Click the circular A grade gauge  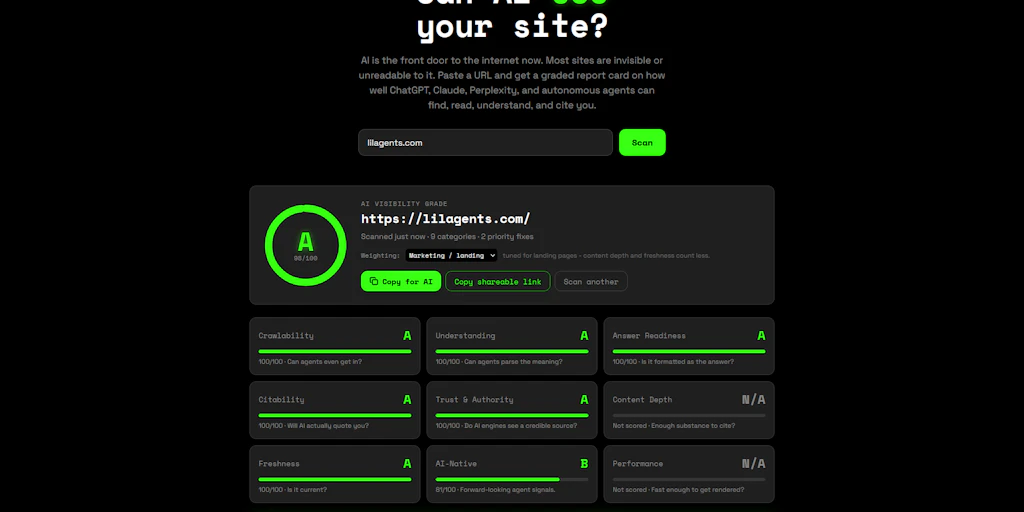pyautogui.click(x=306, y=245)
